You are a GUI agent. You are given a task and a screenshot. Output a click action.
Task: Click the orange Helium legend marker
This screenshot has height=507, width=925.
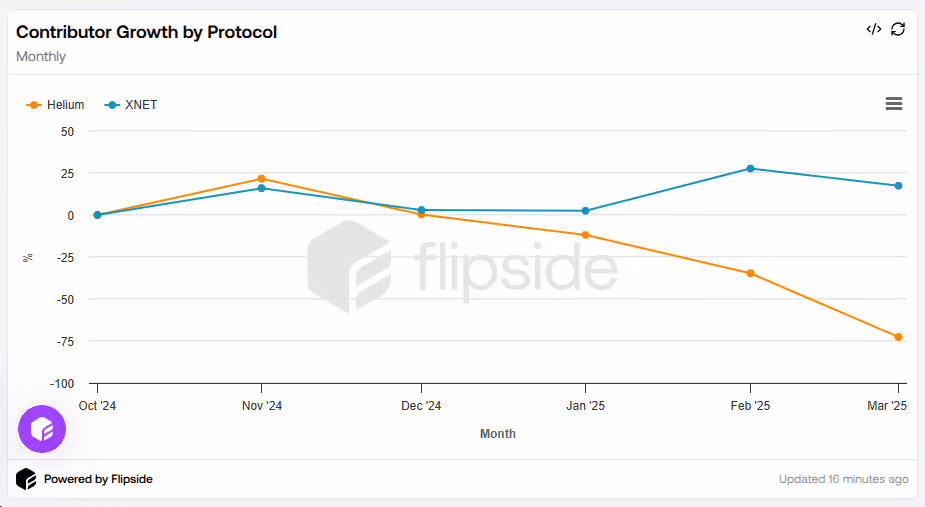click(x=34, y=105)
